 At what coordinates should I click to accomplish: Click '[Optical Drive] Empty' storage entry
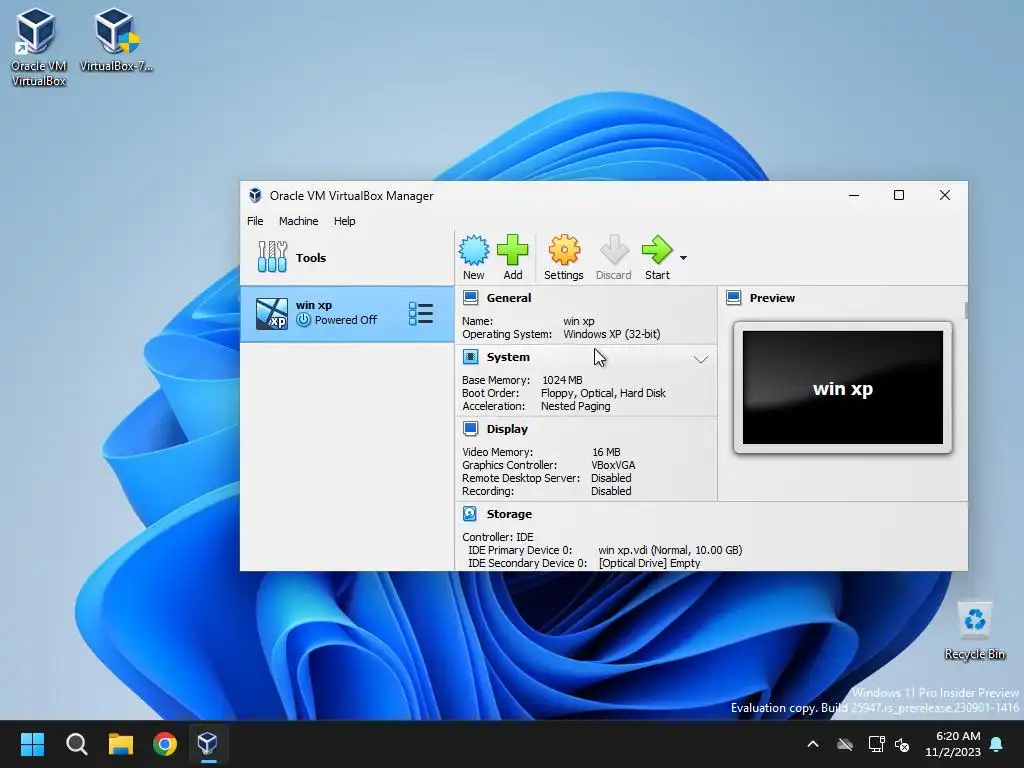click(650, 563)
